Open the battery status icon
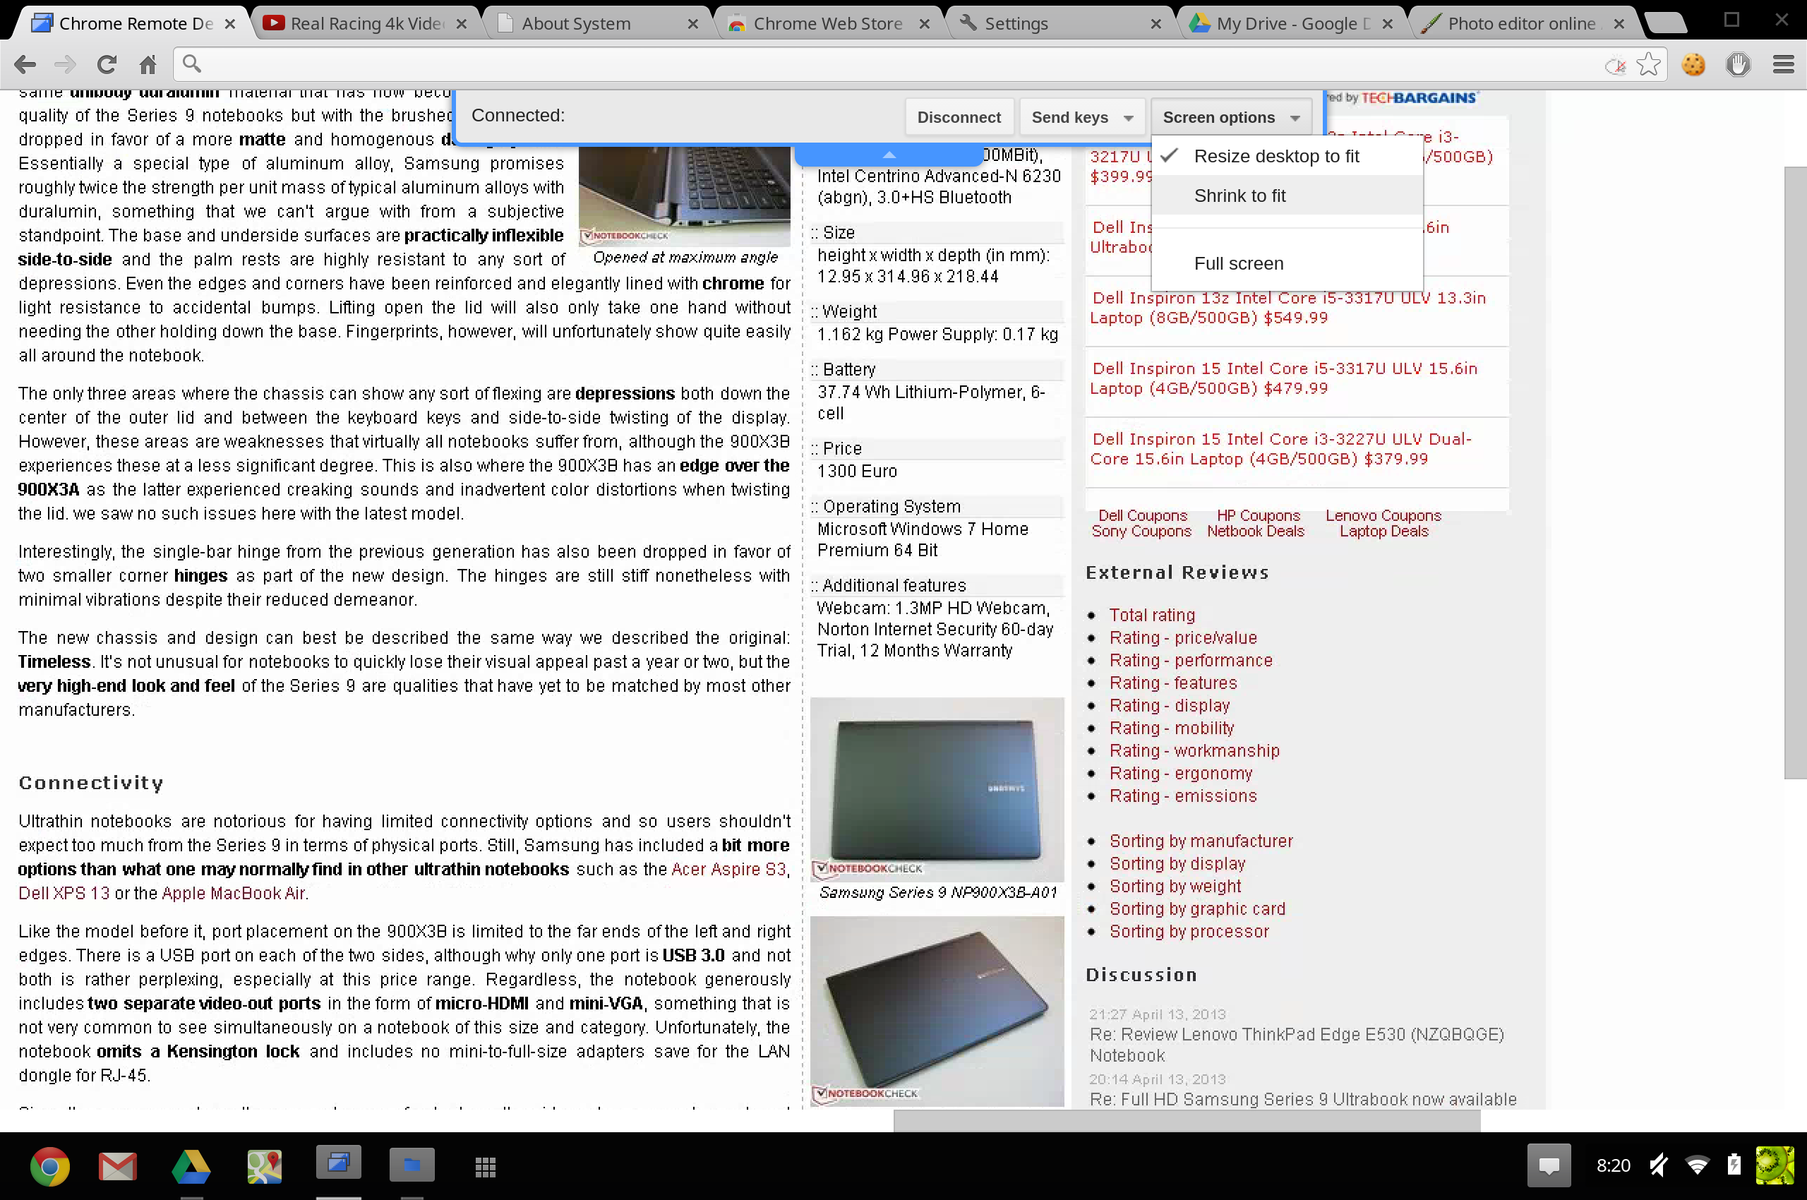 (1734, 1165)
